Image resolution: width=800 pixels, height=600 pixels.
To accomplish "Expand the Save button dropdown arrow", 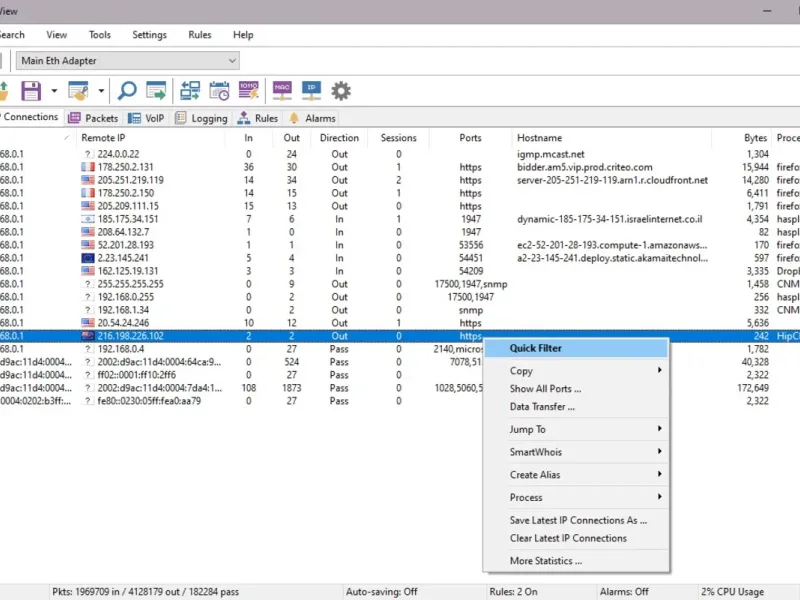I will coord(53,91).
